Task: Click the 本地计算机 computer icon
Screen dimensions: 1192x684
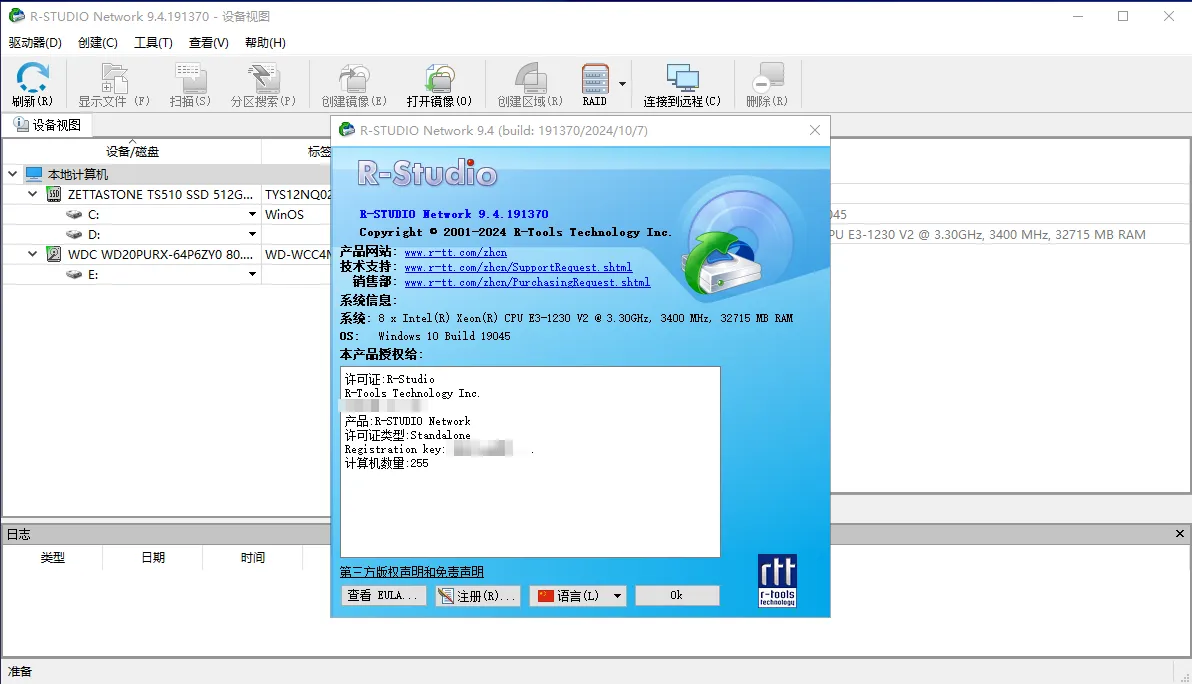Action: point(34,174)
